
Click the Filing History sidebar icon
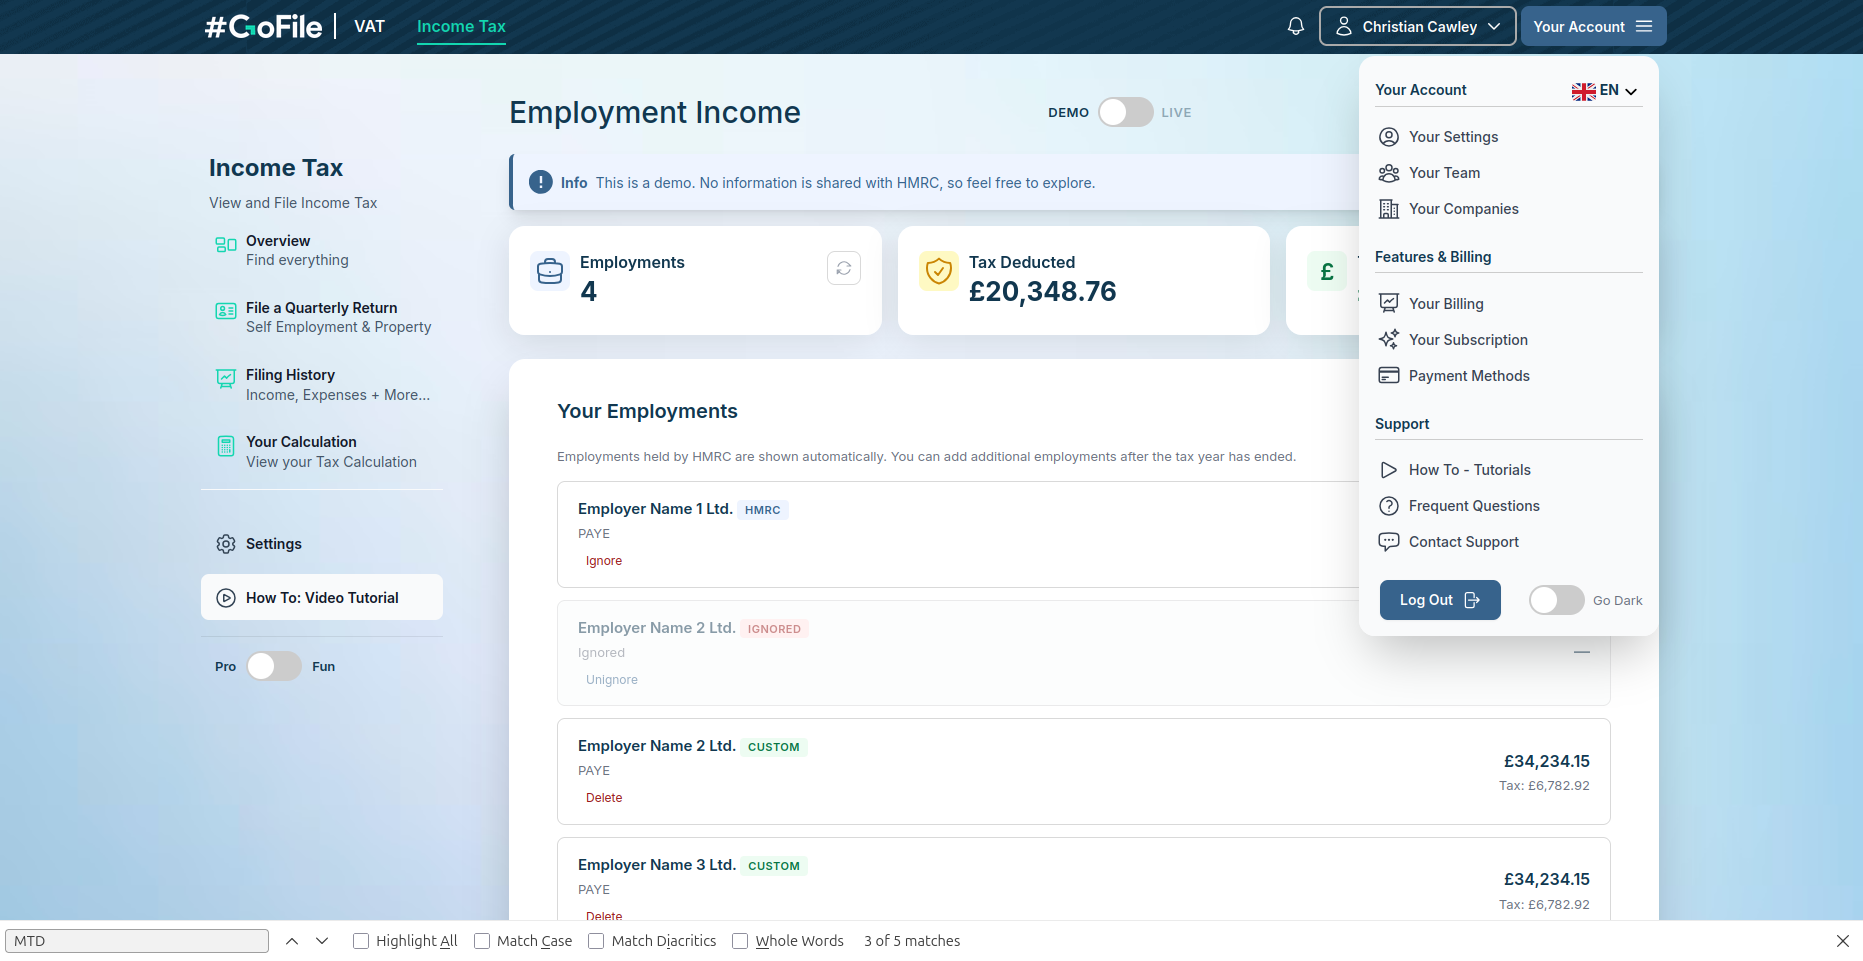(x=225, y=380)
